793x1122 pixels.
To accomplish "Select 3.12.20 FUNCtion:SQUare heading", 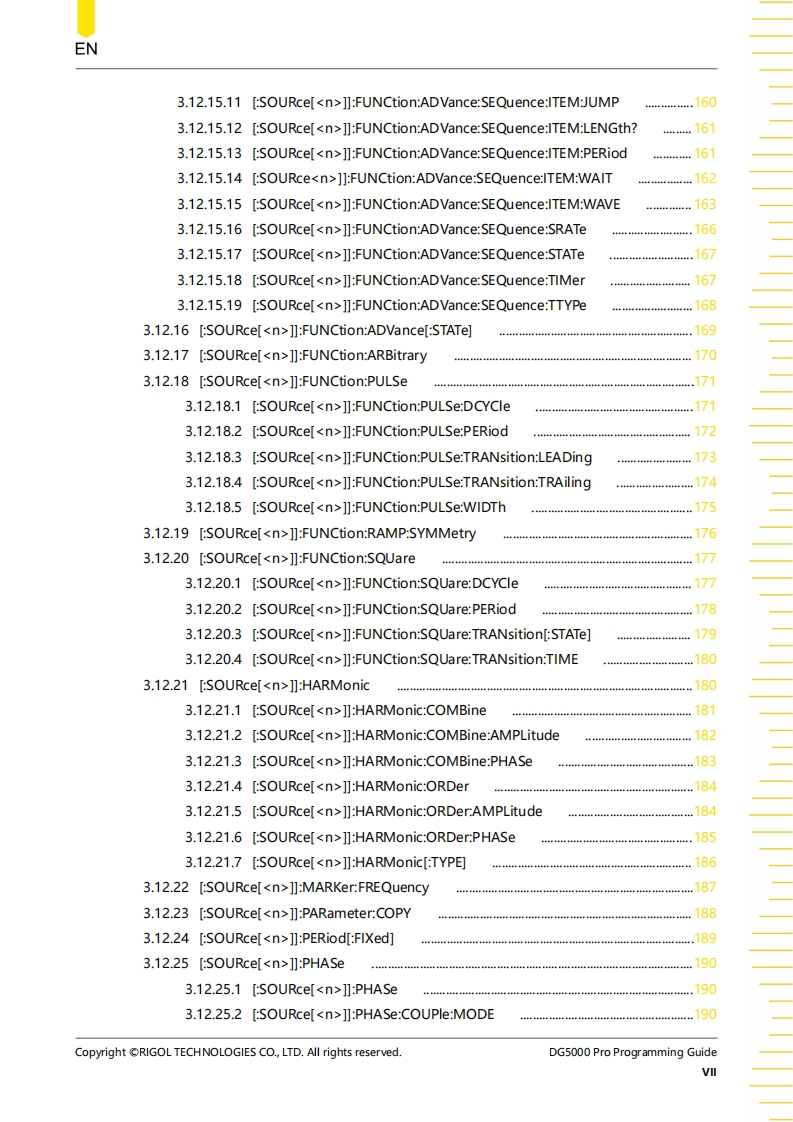I will coord(307,558).
